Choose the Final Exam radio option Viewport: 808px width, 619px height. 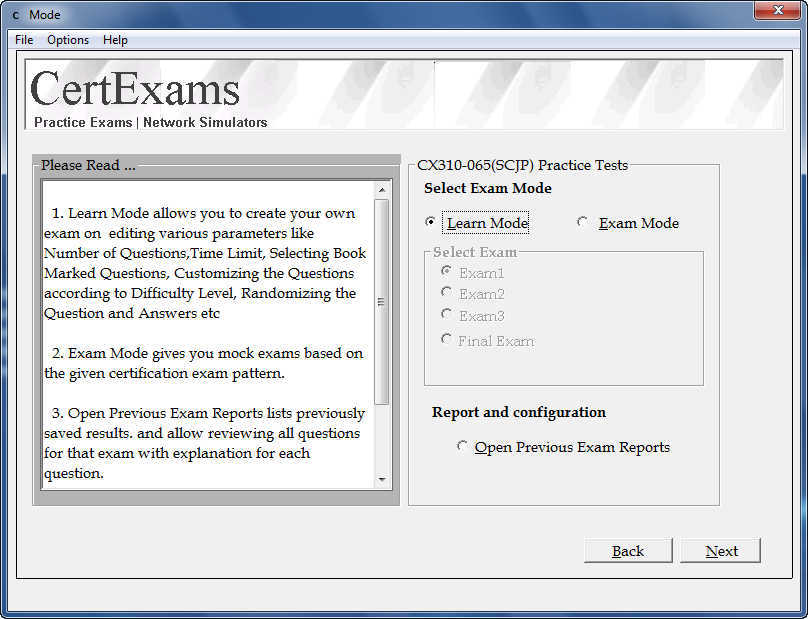(488, 340)
